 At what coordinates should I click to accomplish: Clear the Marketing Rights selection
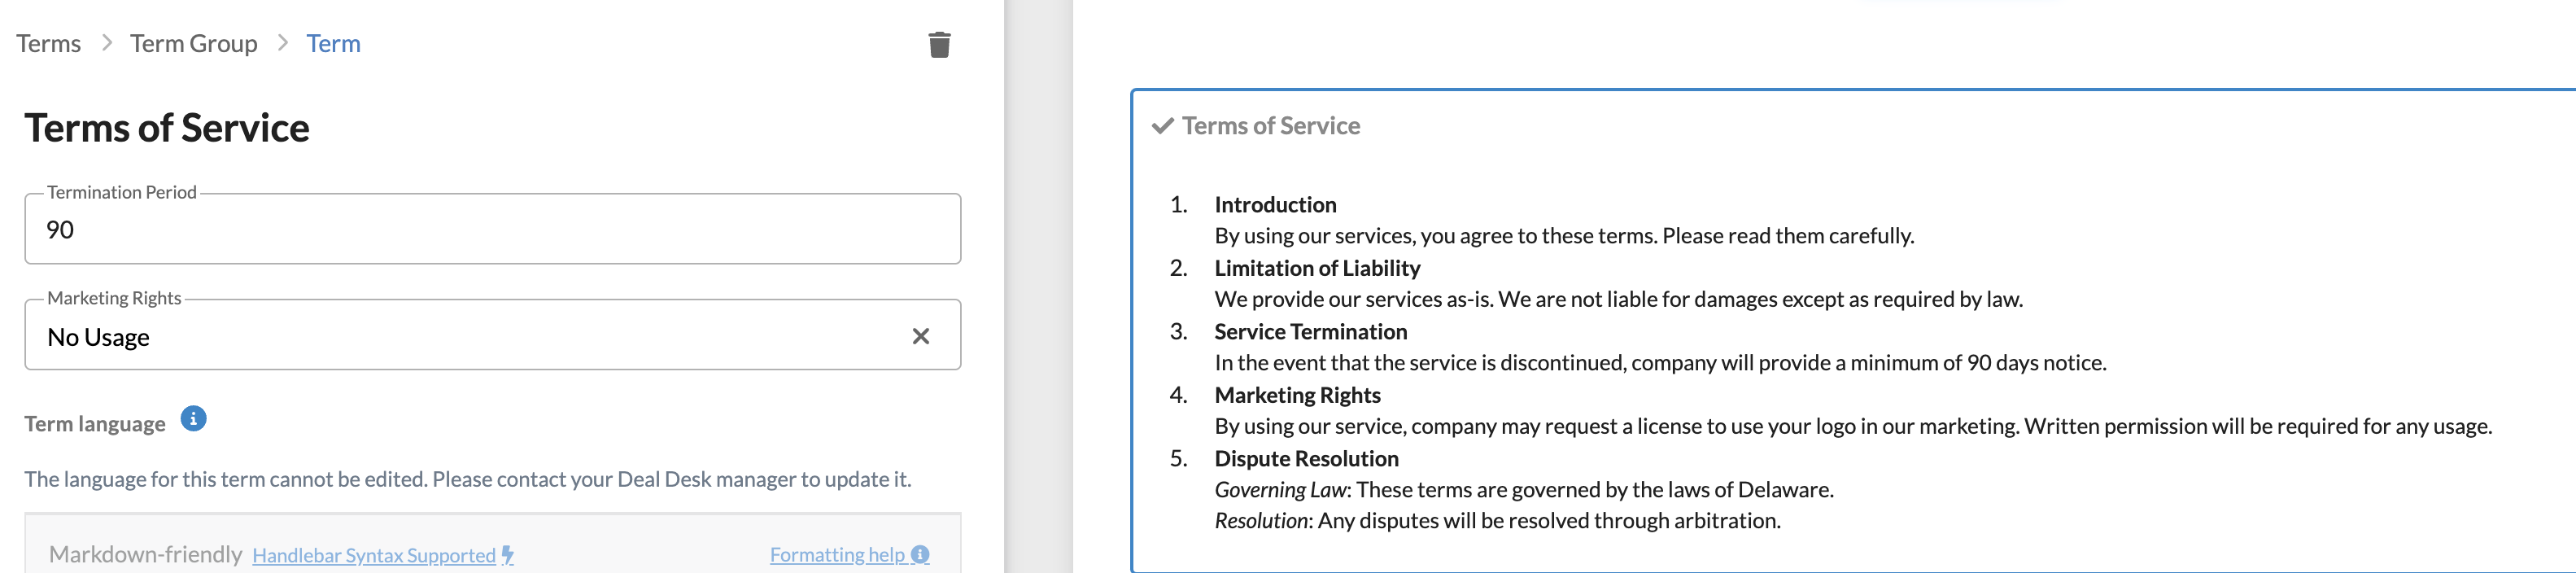tap(921, 336)
